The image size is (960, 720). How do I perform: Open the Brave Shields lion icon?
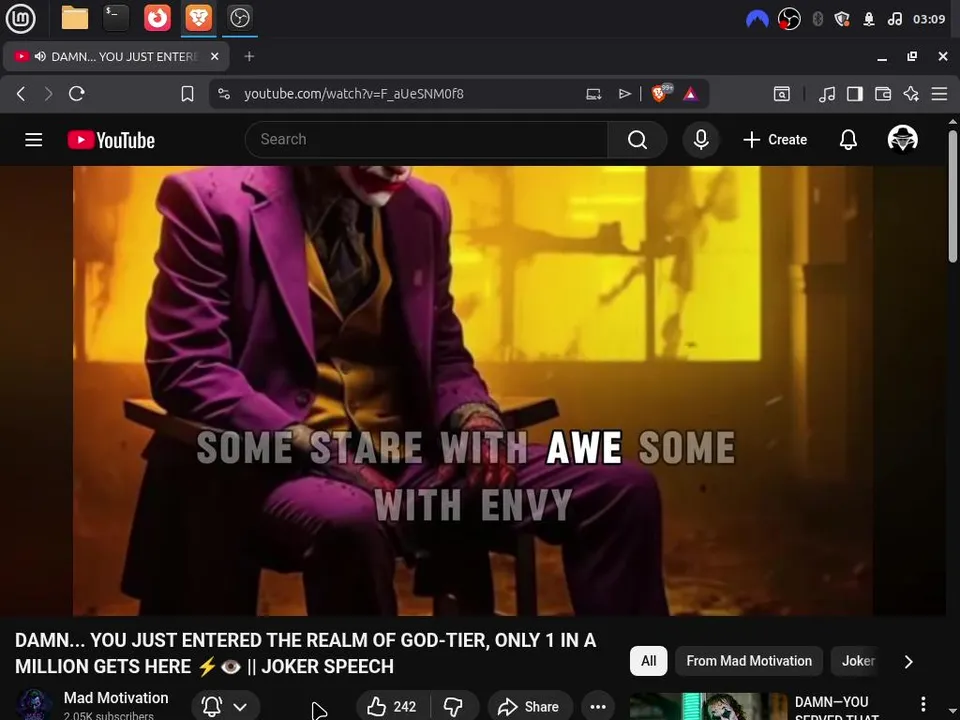(x=661, y=93)
